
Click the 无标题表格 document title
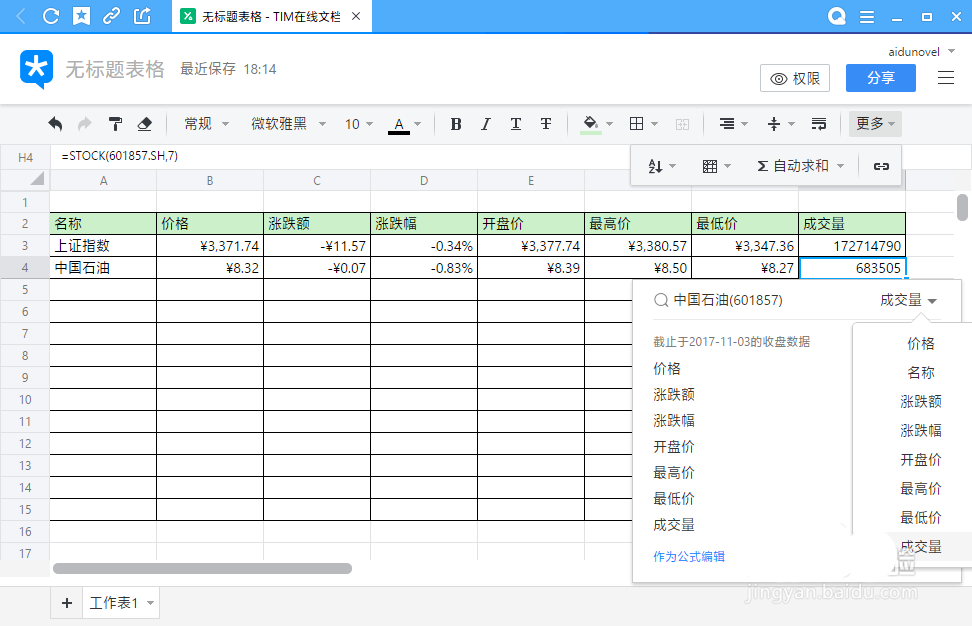click(115, 69)
